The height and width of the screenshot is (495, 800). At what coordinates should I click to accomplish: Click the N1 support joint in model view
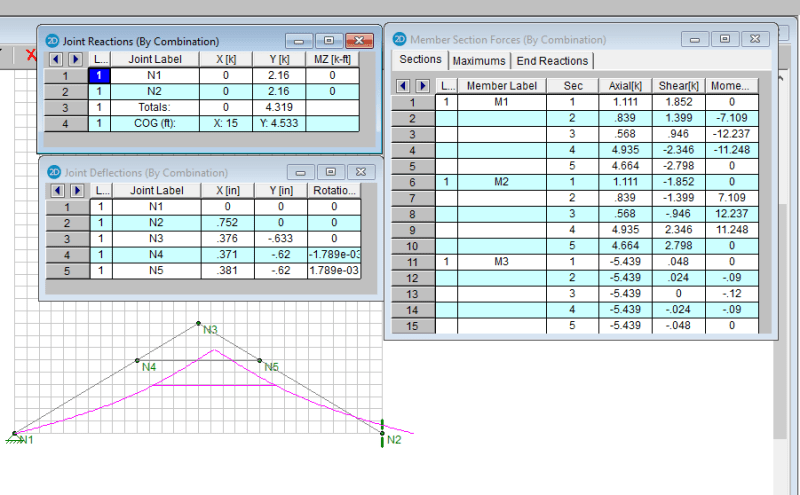point(14,434)
